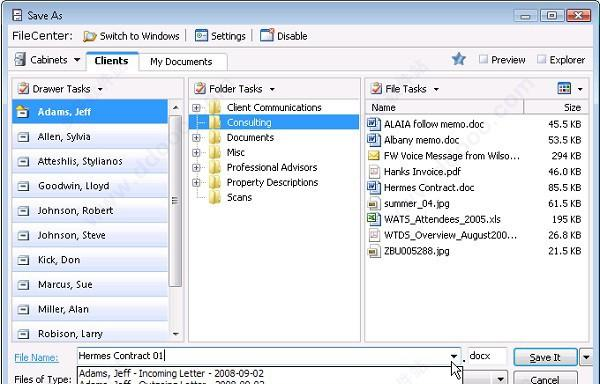The width and height of the screenshot is (600, 384).
Task: Click the Cancel button
Action: point(545,378)
